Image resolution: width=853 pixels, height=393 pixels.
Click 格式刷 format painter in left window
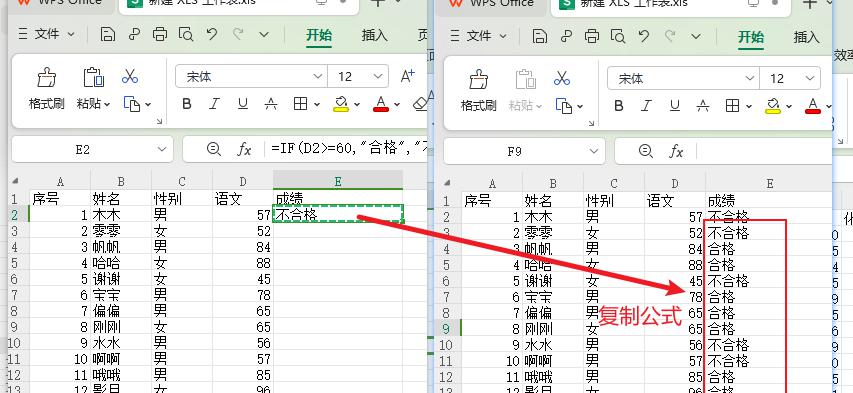pos(47,89)
